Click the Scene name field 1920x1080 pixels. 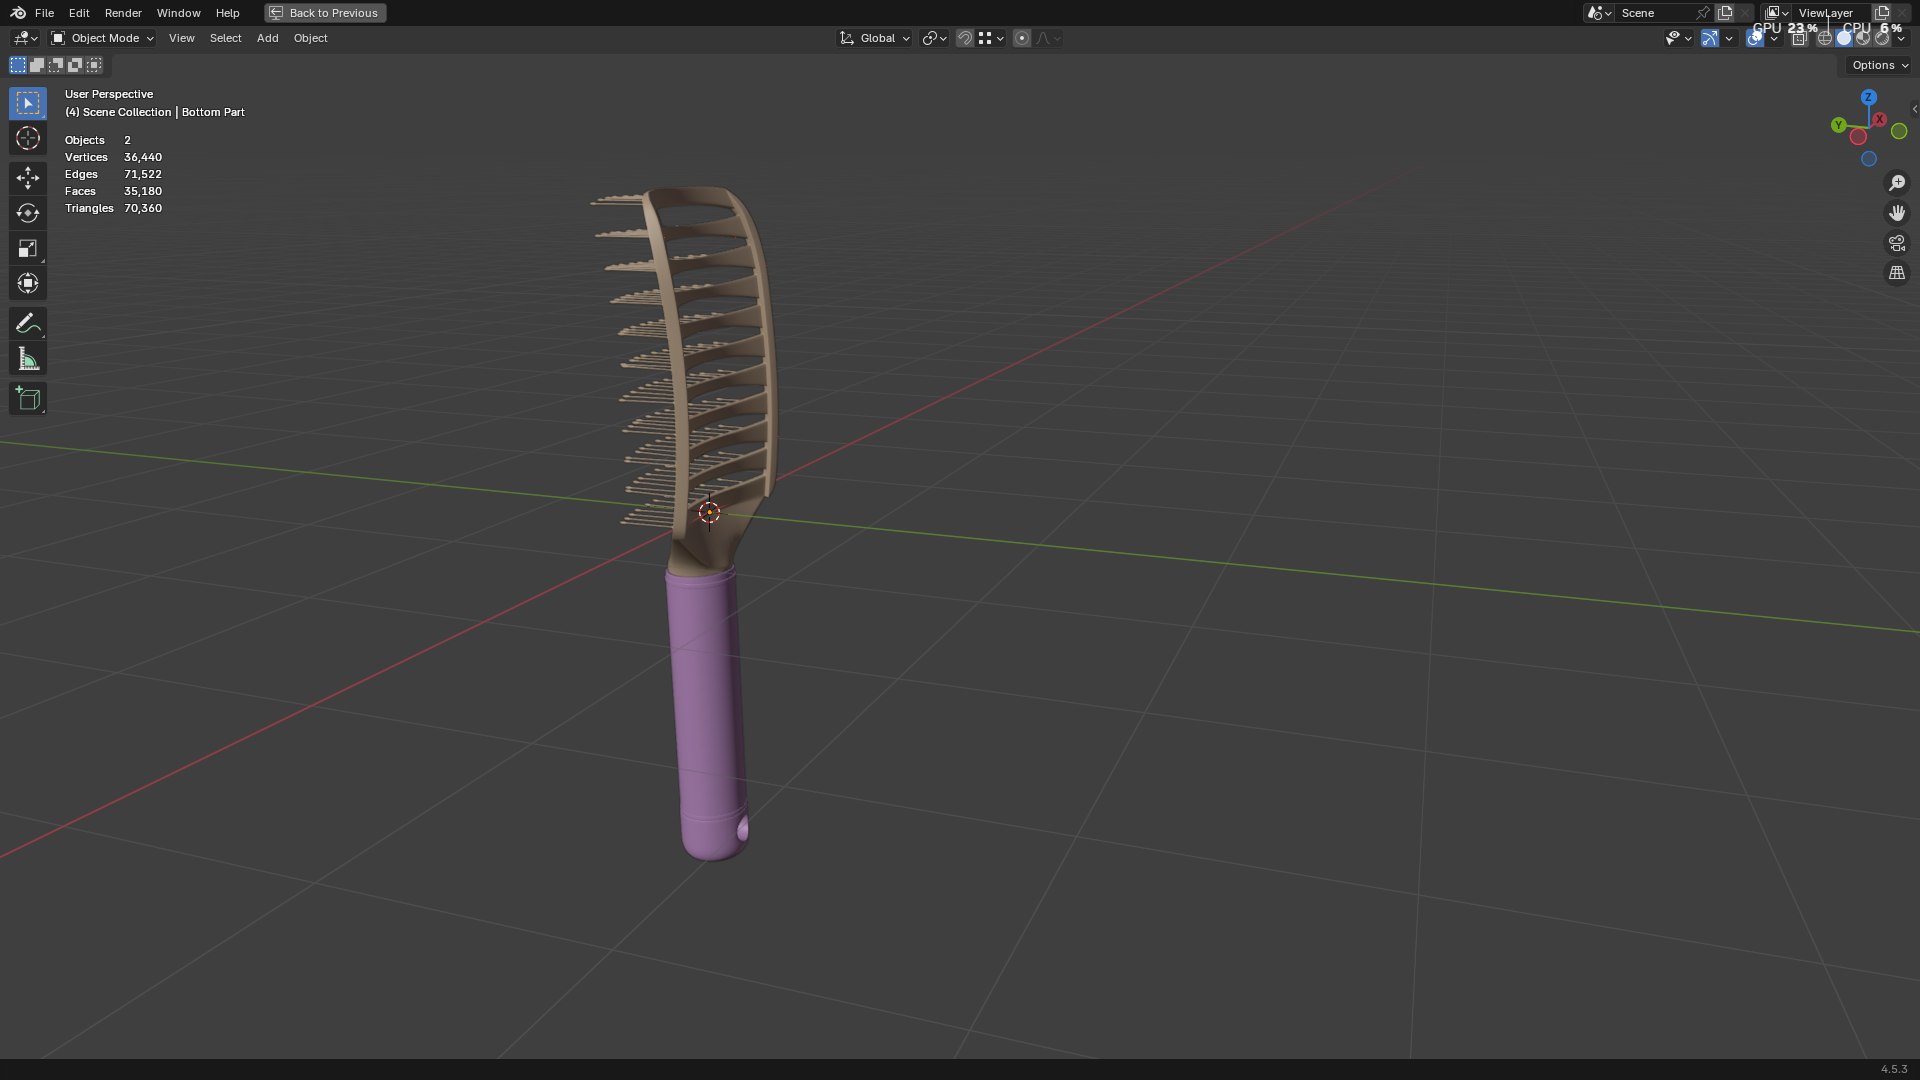point(1655,13)
